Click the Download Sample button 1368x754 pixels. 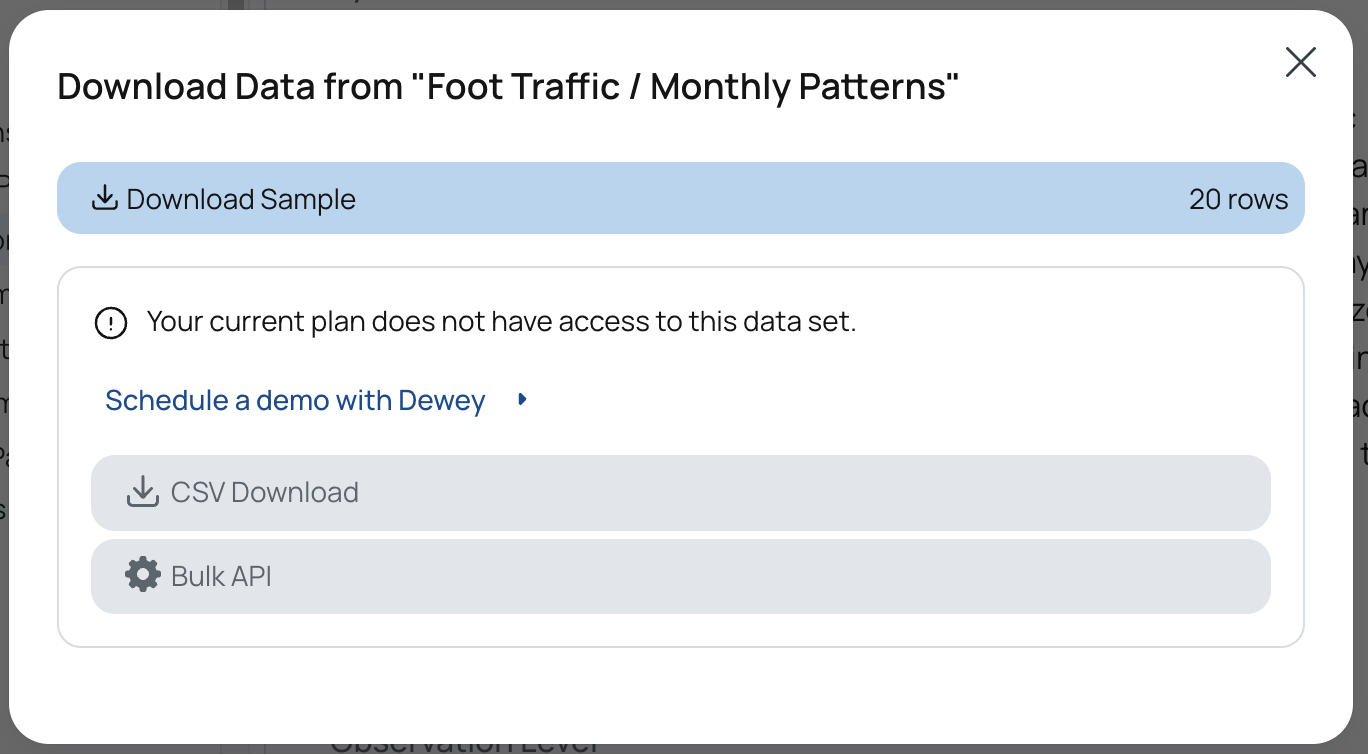tap(680, 198)
